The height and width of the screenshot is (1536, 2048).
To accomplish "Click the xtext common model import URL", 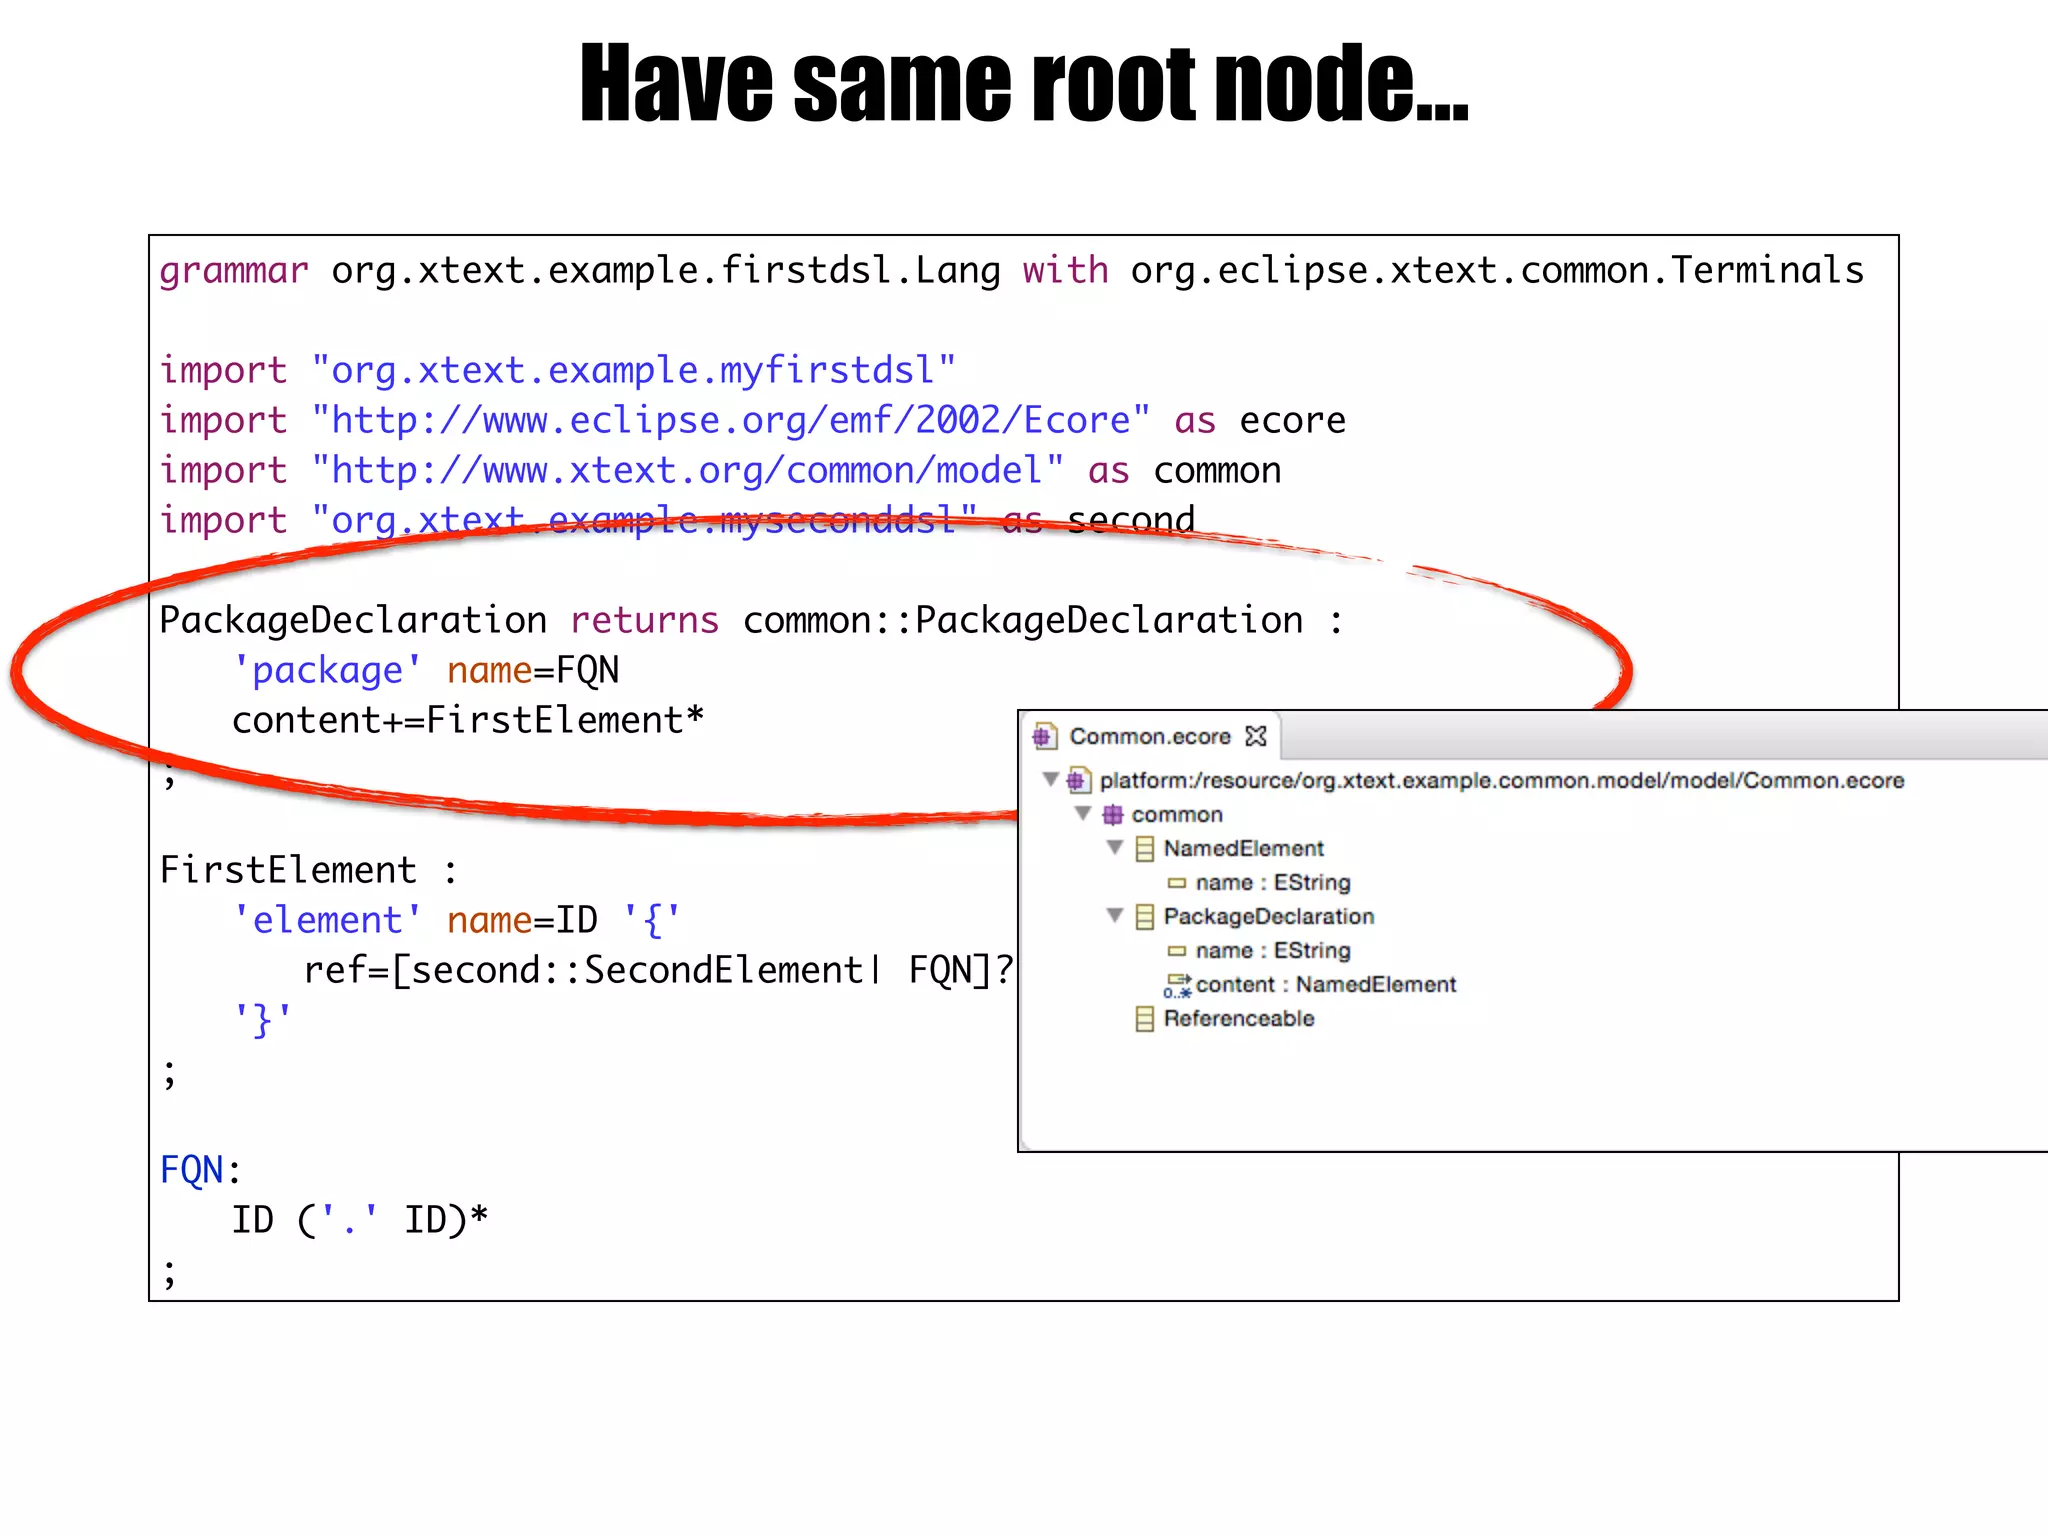I will [687, 471].
